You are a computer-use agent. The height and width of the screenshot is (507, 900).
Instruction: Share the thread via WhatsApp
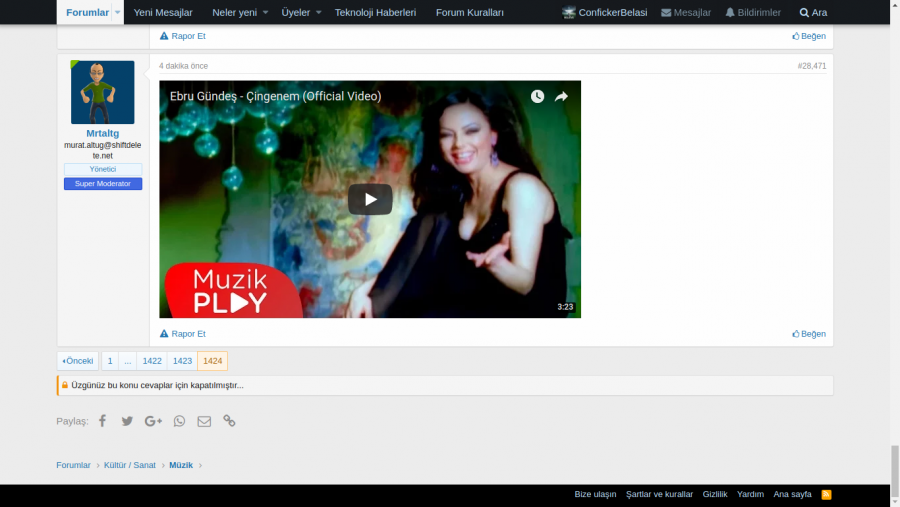(179, 421)
